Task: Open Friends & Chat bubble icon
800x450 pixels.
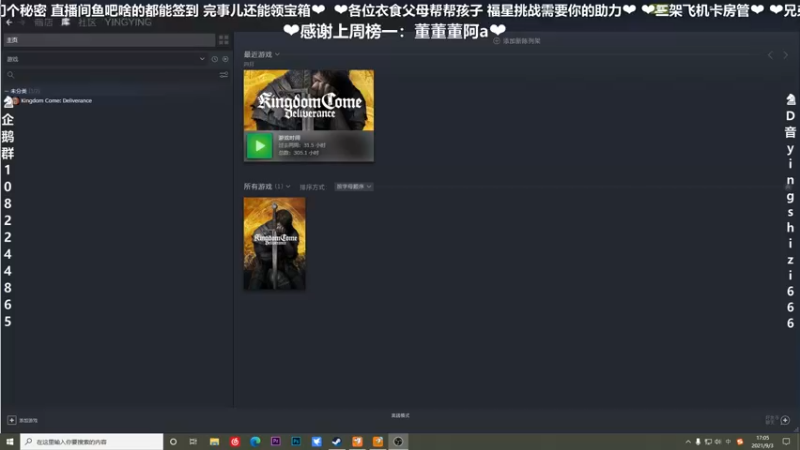Action: click(785, 420)
